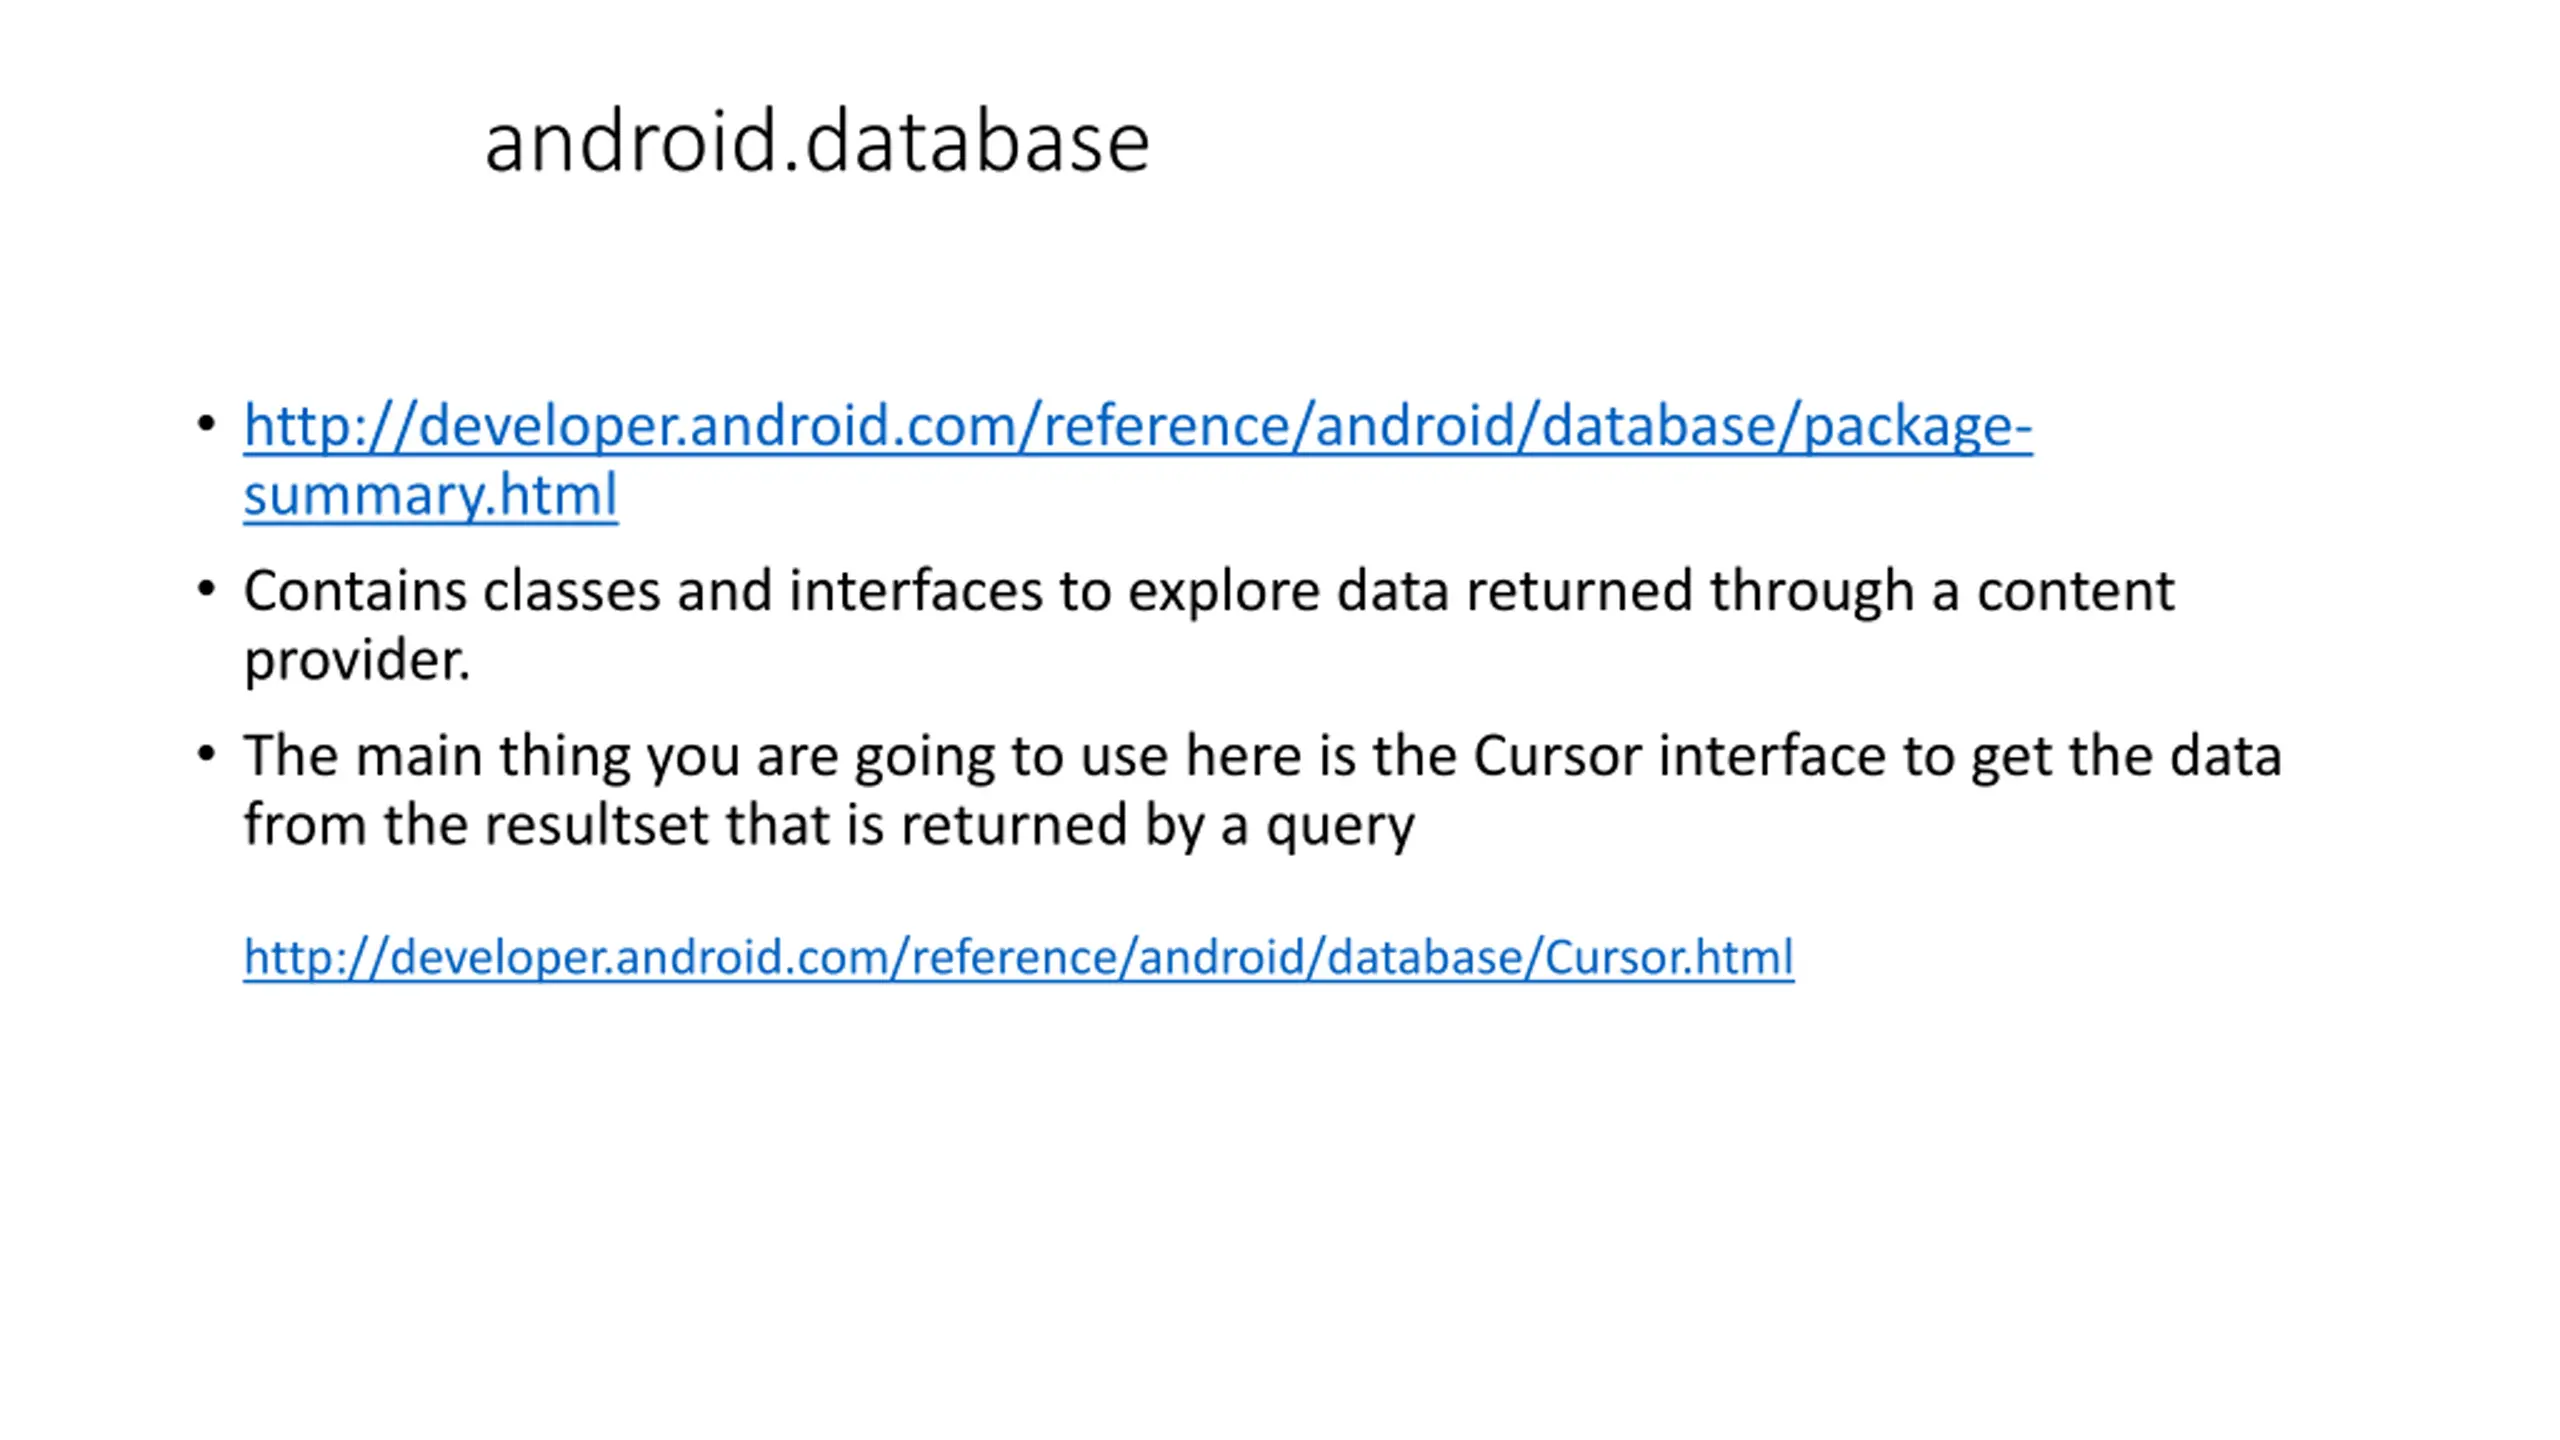
Task: Click the bullet marker before 'Contains classes'
Action: click(x=206, y=589)
